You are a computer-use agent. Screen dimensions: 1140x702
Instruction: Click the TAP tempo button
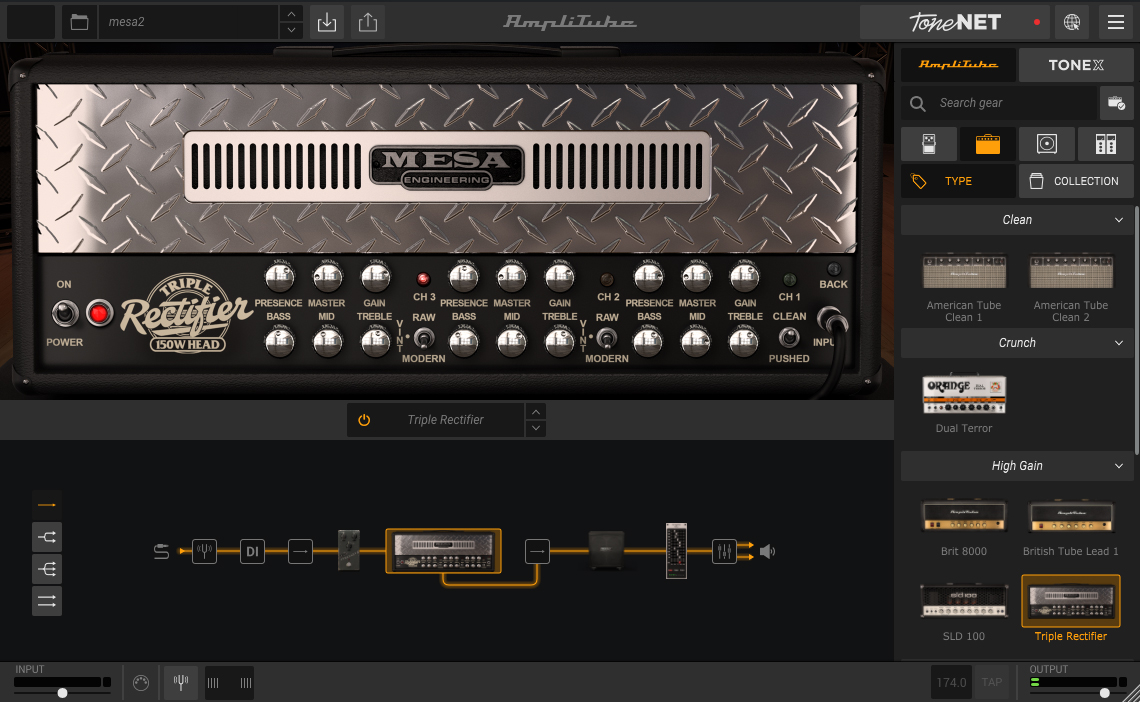tap(991, 683)
